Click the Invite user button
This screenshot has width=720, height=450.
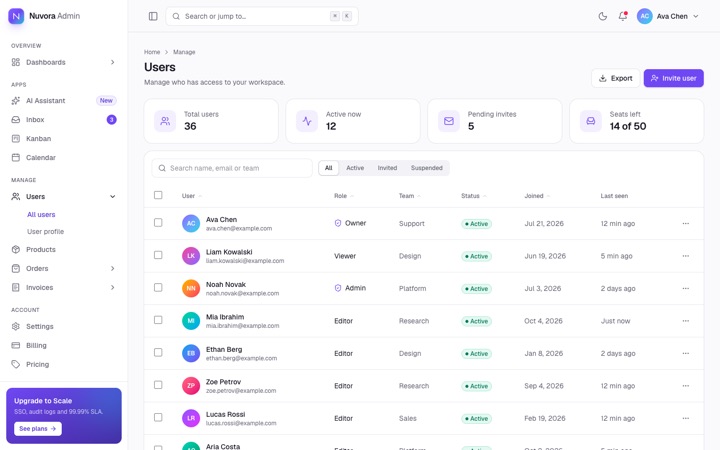(x=674, y=78)
